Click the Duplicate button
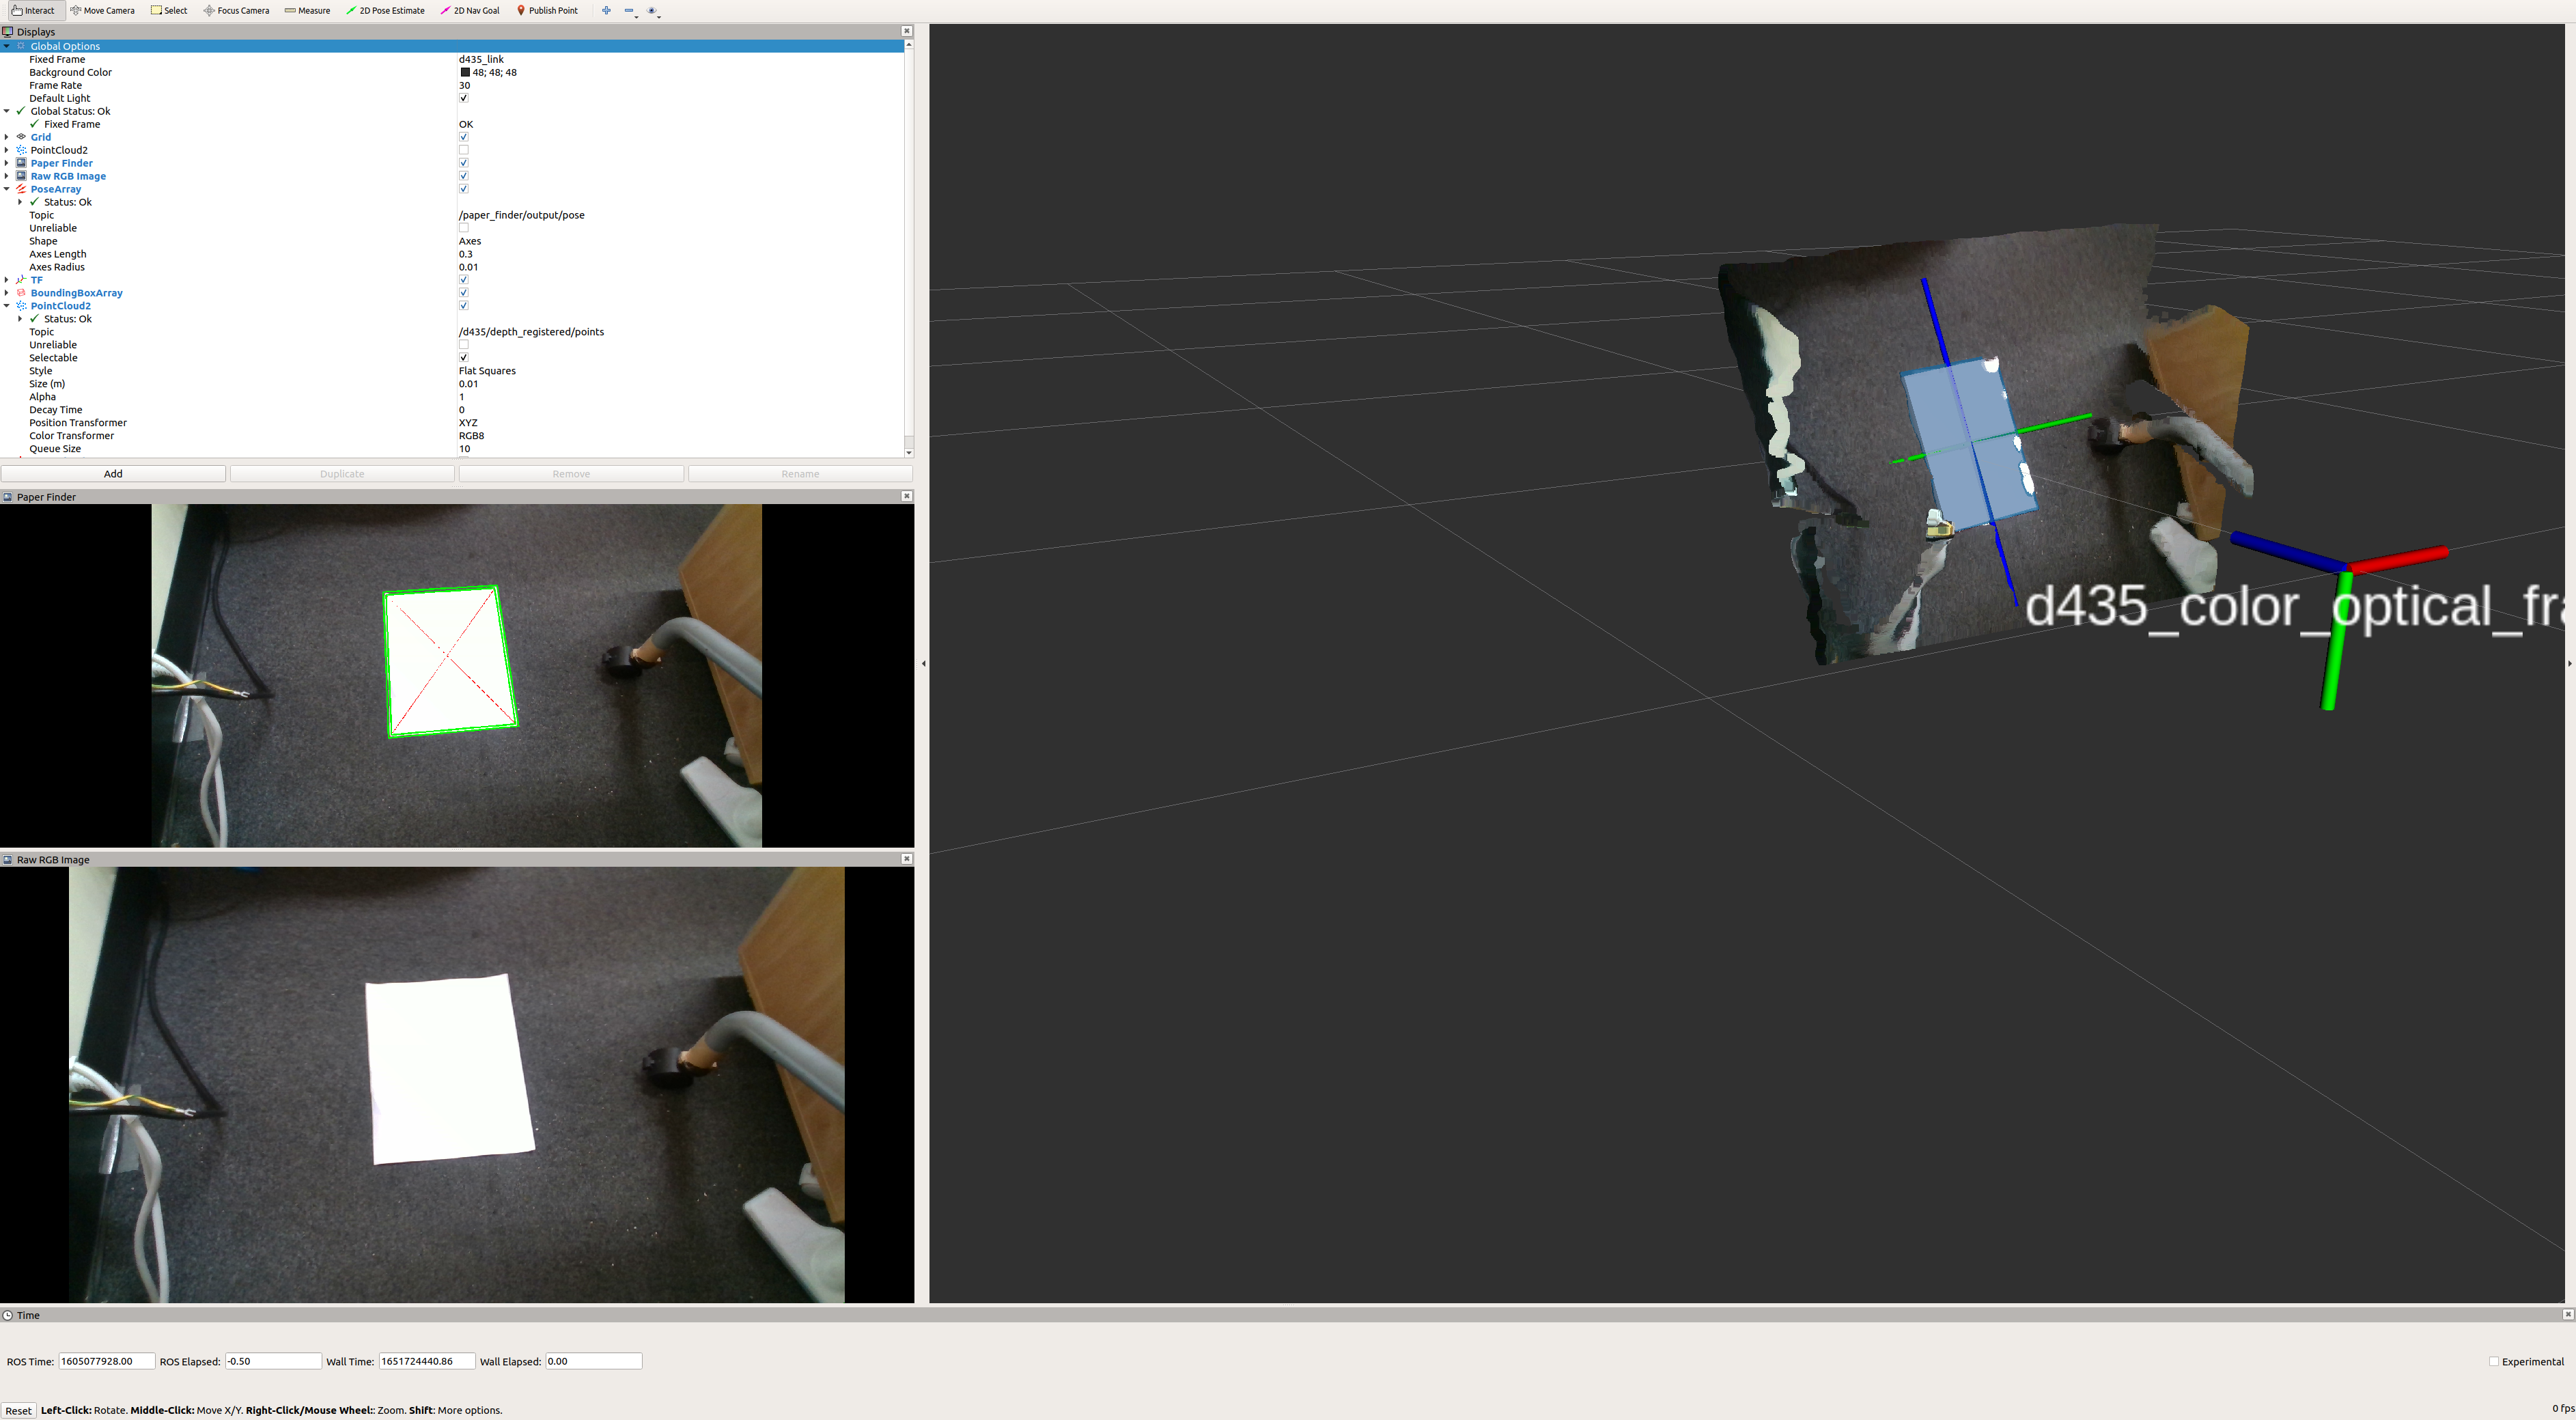Image resolution: width=2576 pixels, height=1420 pixels. [x=342, y=474]
